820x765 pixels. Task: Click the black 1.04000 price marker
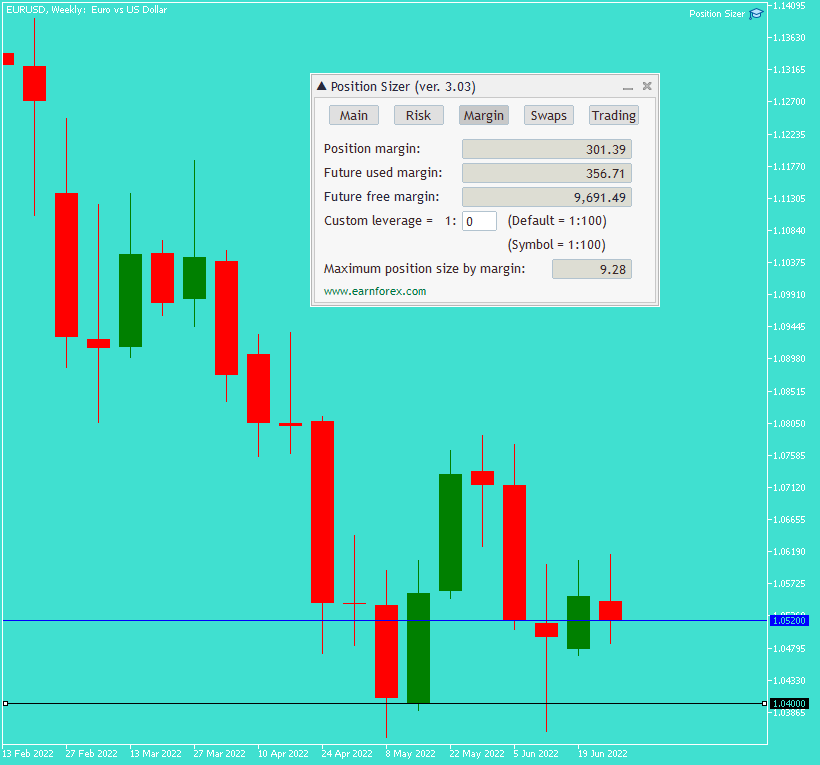pyautogui.click(x=790, y=703)
